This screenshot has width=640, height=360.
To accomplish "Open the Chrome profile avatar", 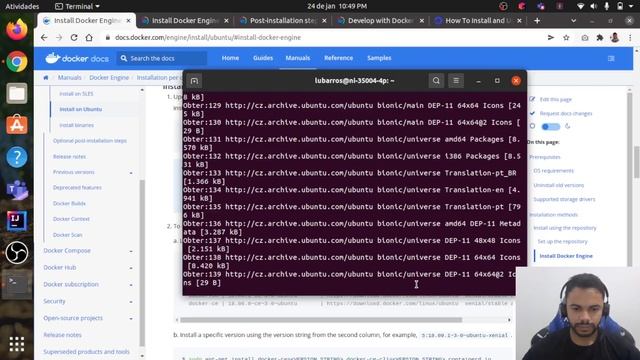I will pyautogui.click(x=615, y=38).
